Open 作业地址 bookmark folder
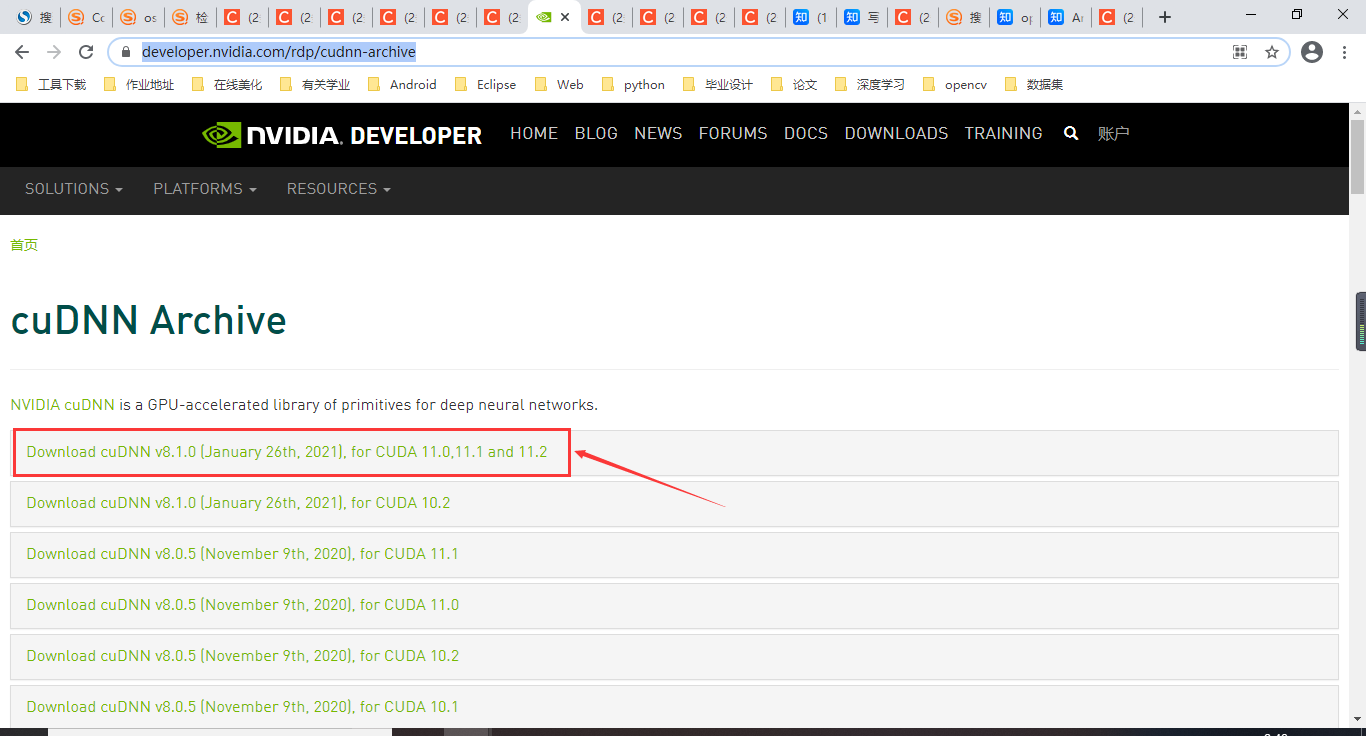1366x736 pixels. (139, 85)
